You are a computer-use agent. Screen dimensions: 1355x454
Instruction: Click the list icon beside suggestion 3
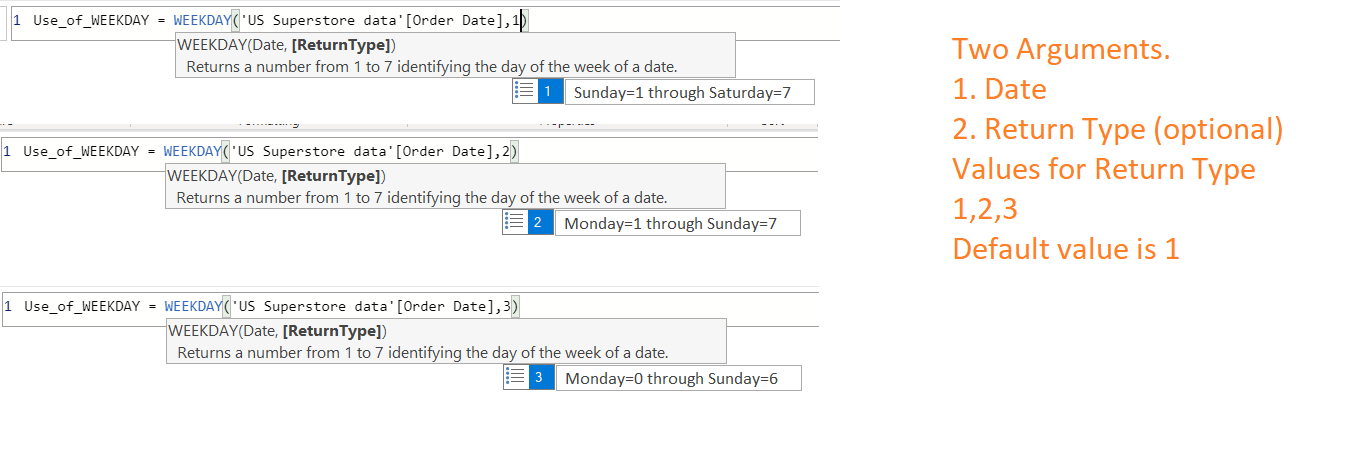pyautogui.click(x=516, y=377)
